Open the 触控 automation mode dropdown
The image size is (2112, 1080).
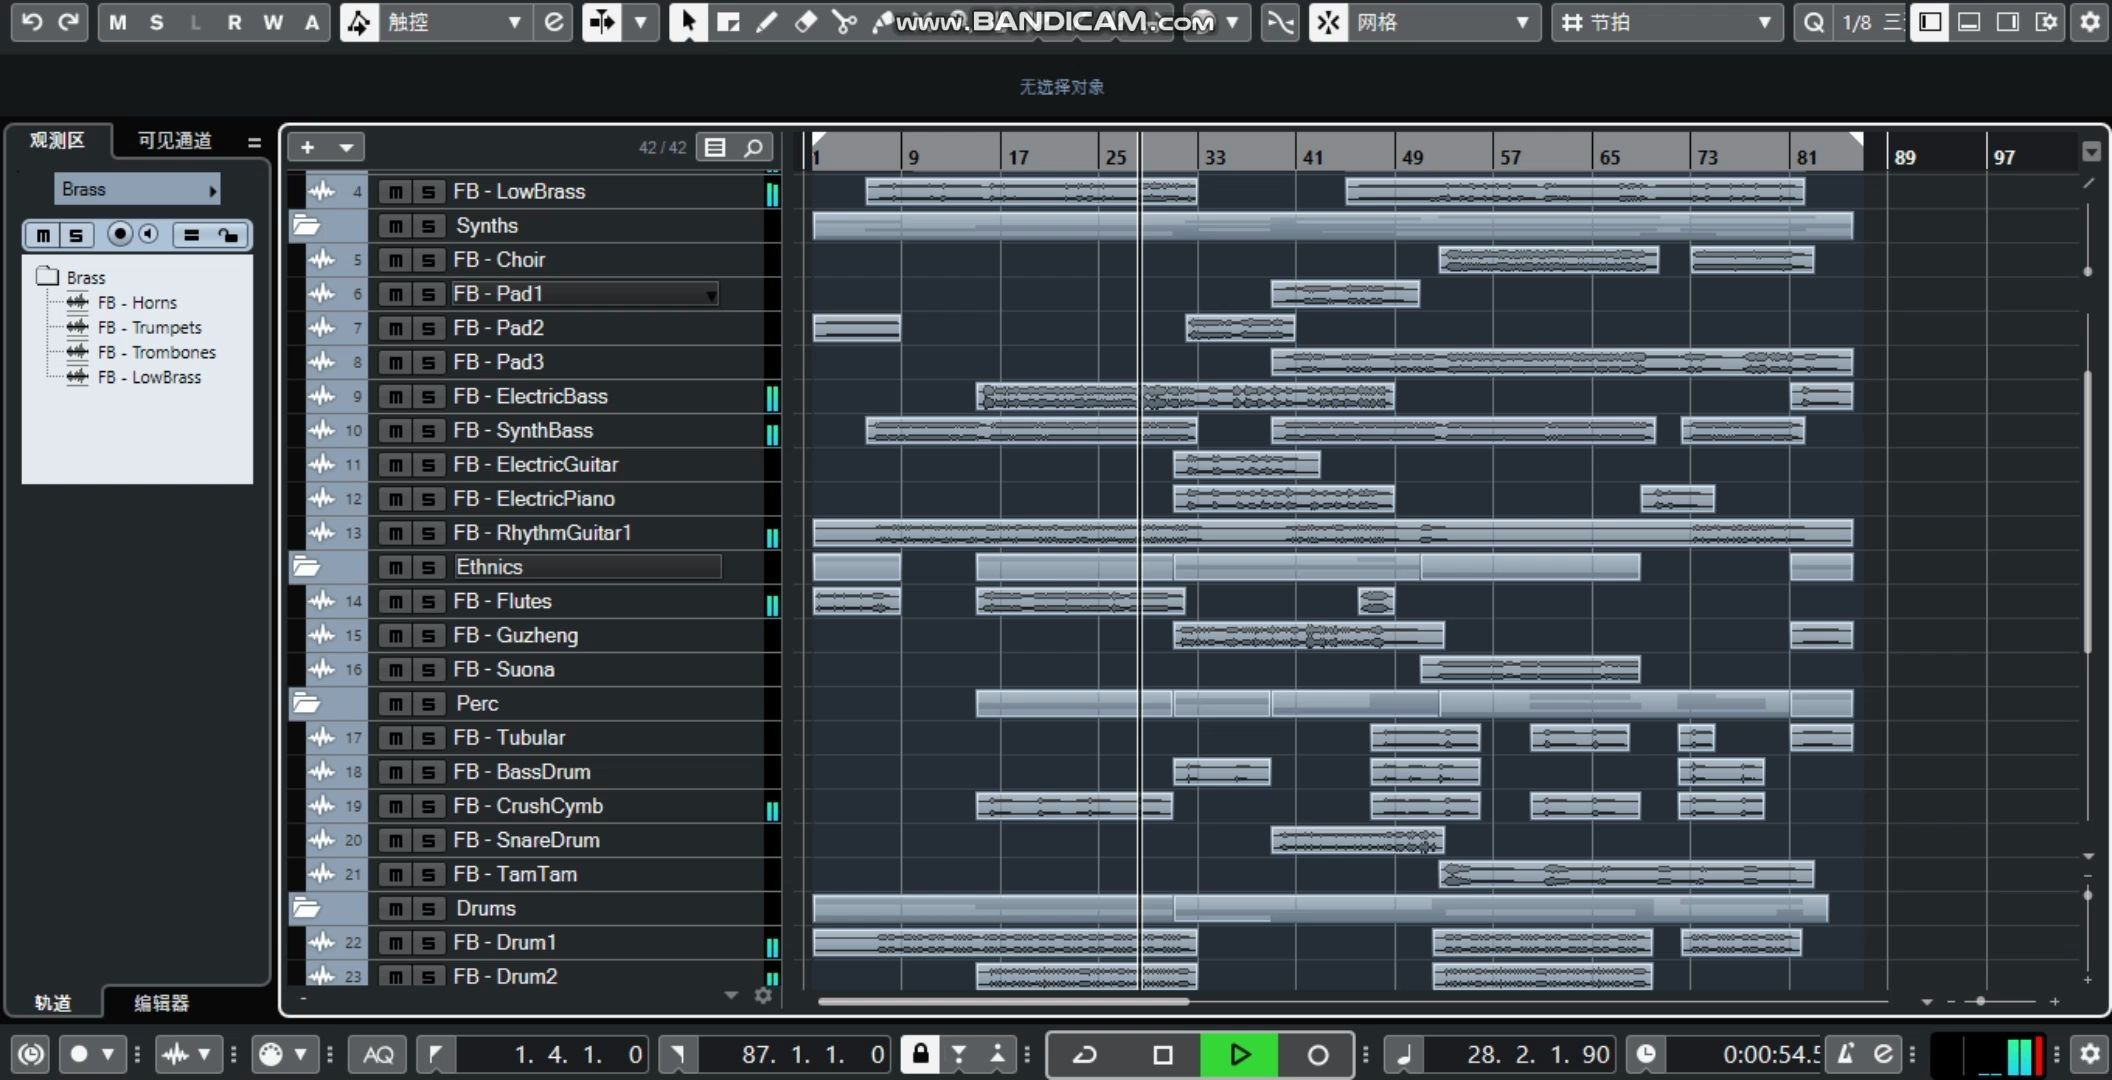(455, 22)
